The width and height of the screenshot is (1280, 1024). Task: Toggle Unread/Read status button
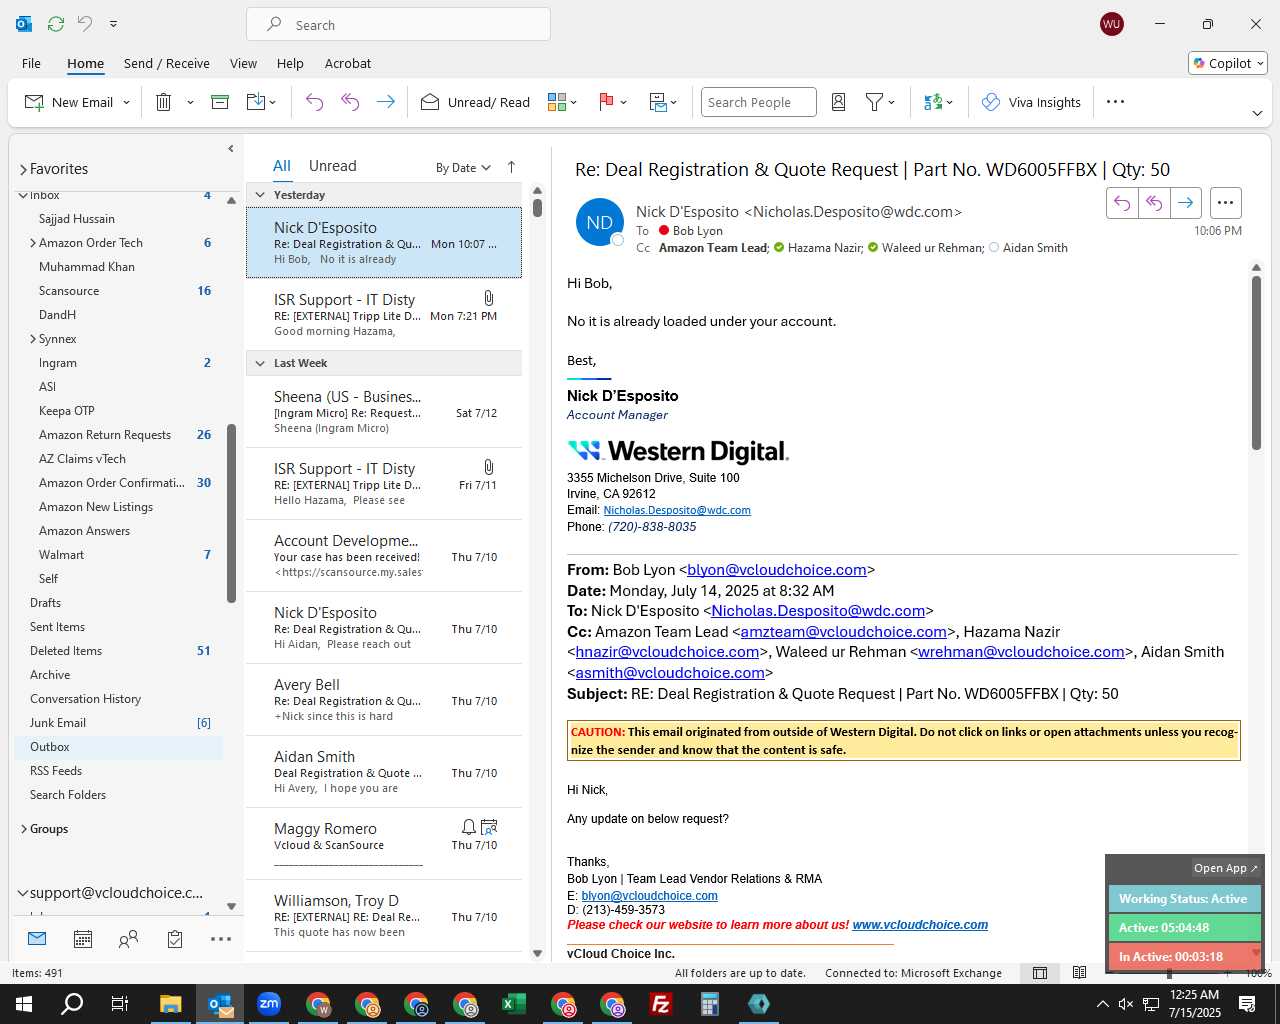[x=475, y=102]
